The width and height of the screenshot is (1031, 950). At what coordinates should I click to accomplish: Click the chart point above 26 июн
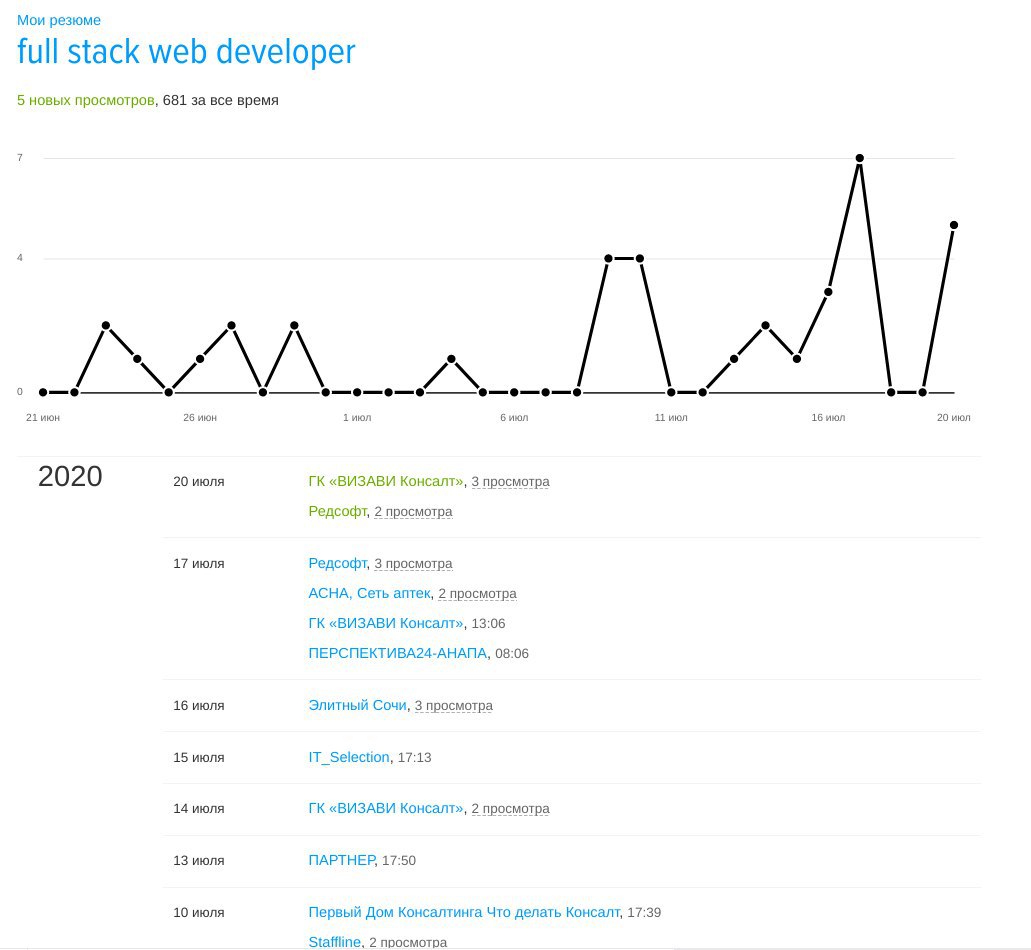[x=200, y=359]
